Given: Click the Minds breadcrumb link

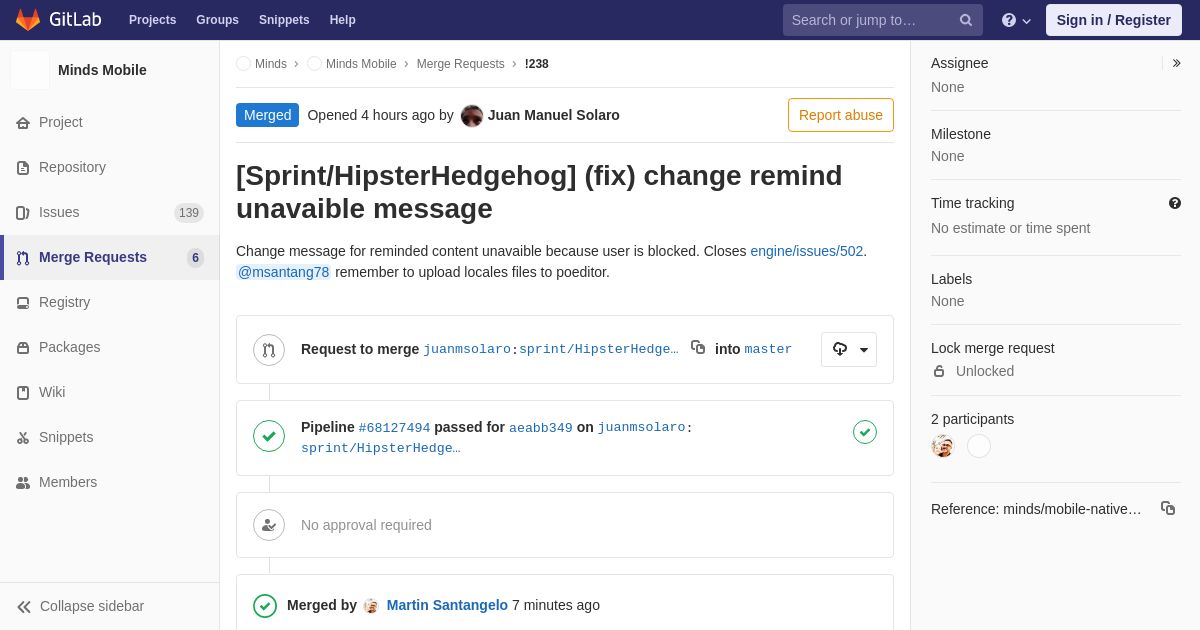Looking at the screenshot, I should 270,64.
